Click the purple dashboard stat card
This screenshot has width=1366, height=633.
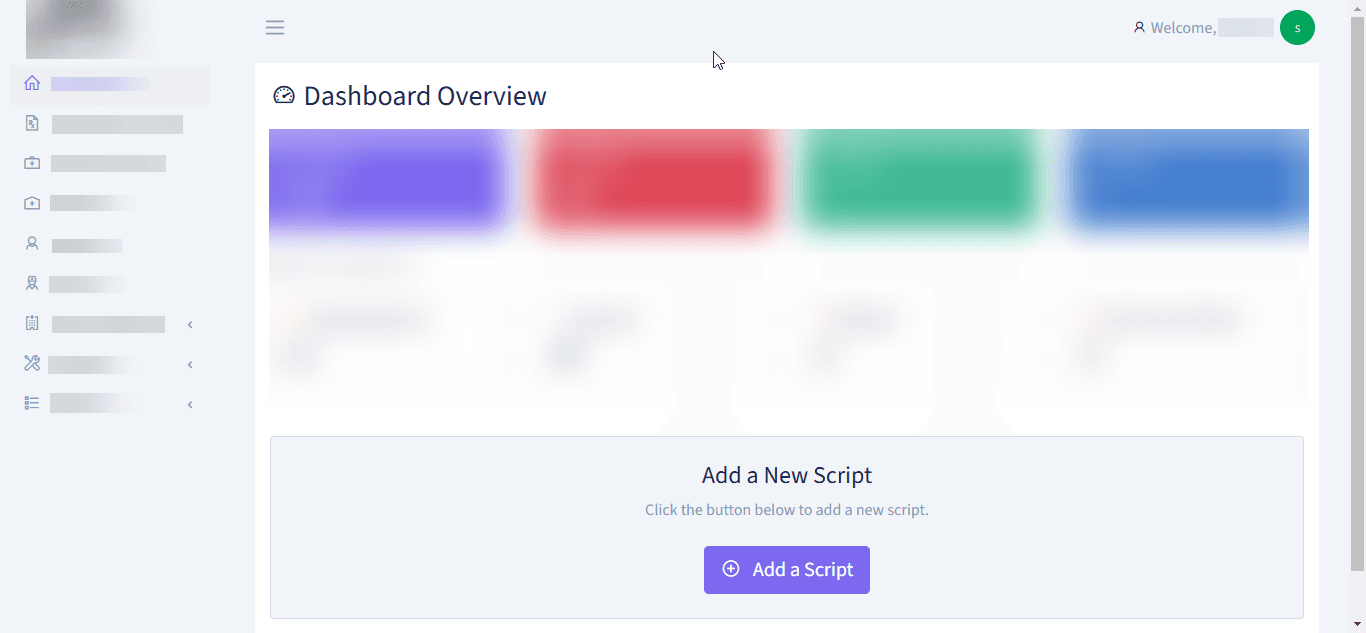click(388, 182)
